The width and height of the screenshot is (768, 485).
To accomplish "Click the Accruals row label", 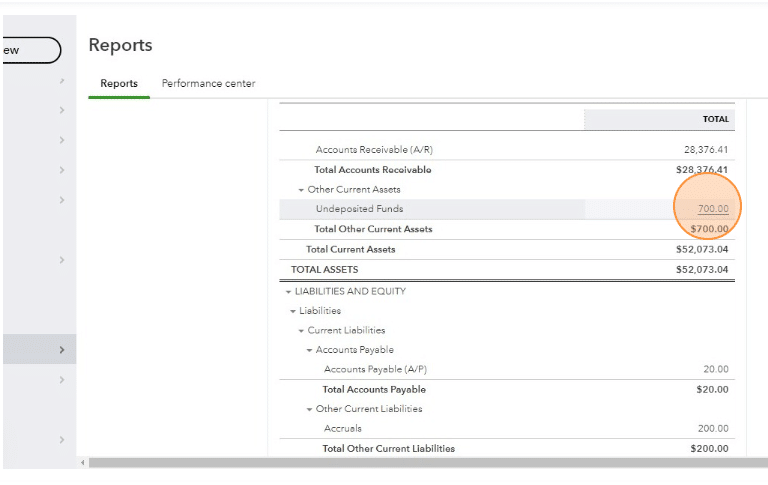I will pyautogui.click(x=342, y=428).
